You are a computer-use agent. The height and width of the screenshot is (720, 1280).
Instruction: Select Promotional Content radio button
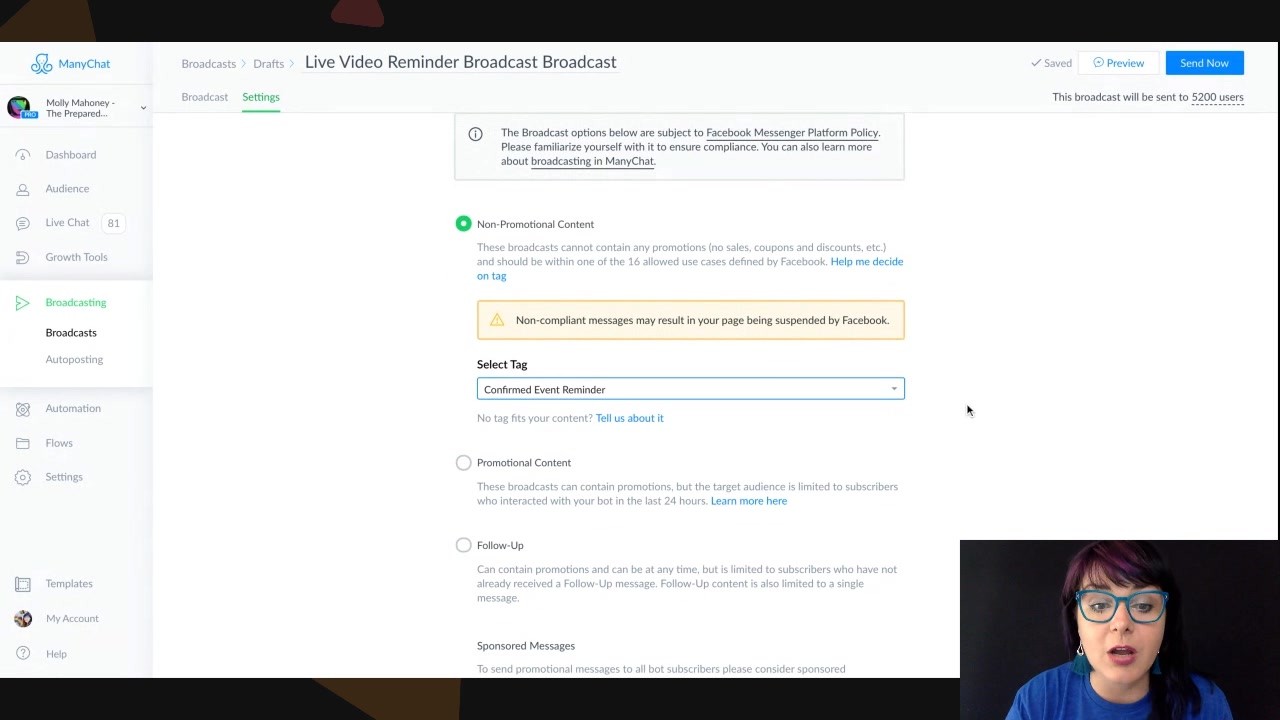pyautogui.click(x=463, y=463)
